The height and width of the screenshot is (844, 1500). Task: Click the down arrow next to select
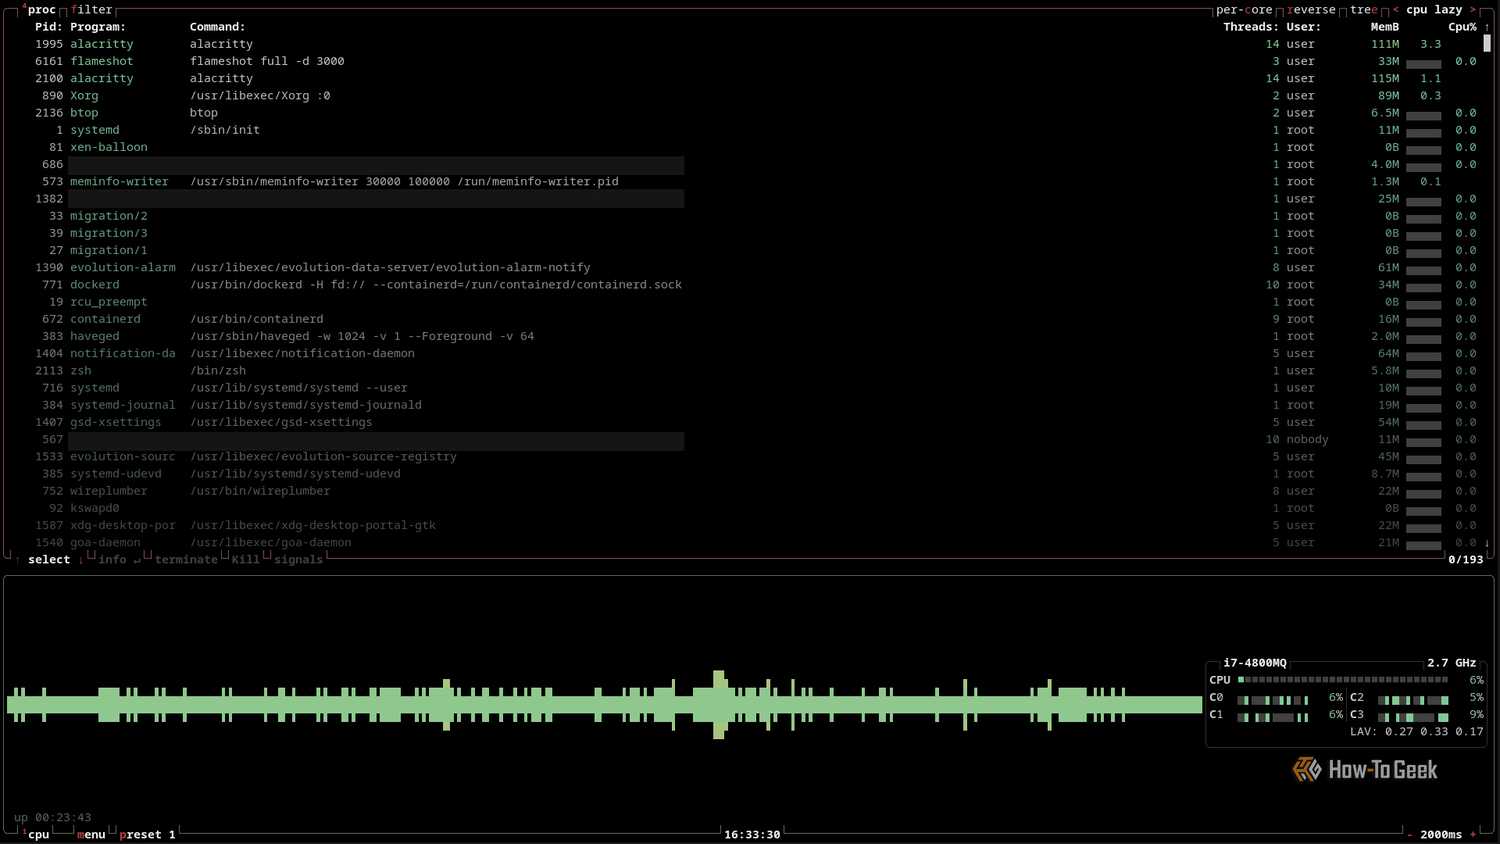pyautogui.click(x=81, y=560)
